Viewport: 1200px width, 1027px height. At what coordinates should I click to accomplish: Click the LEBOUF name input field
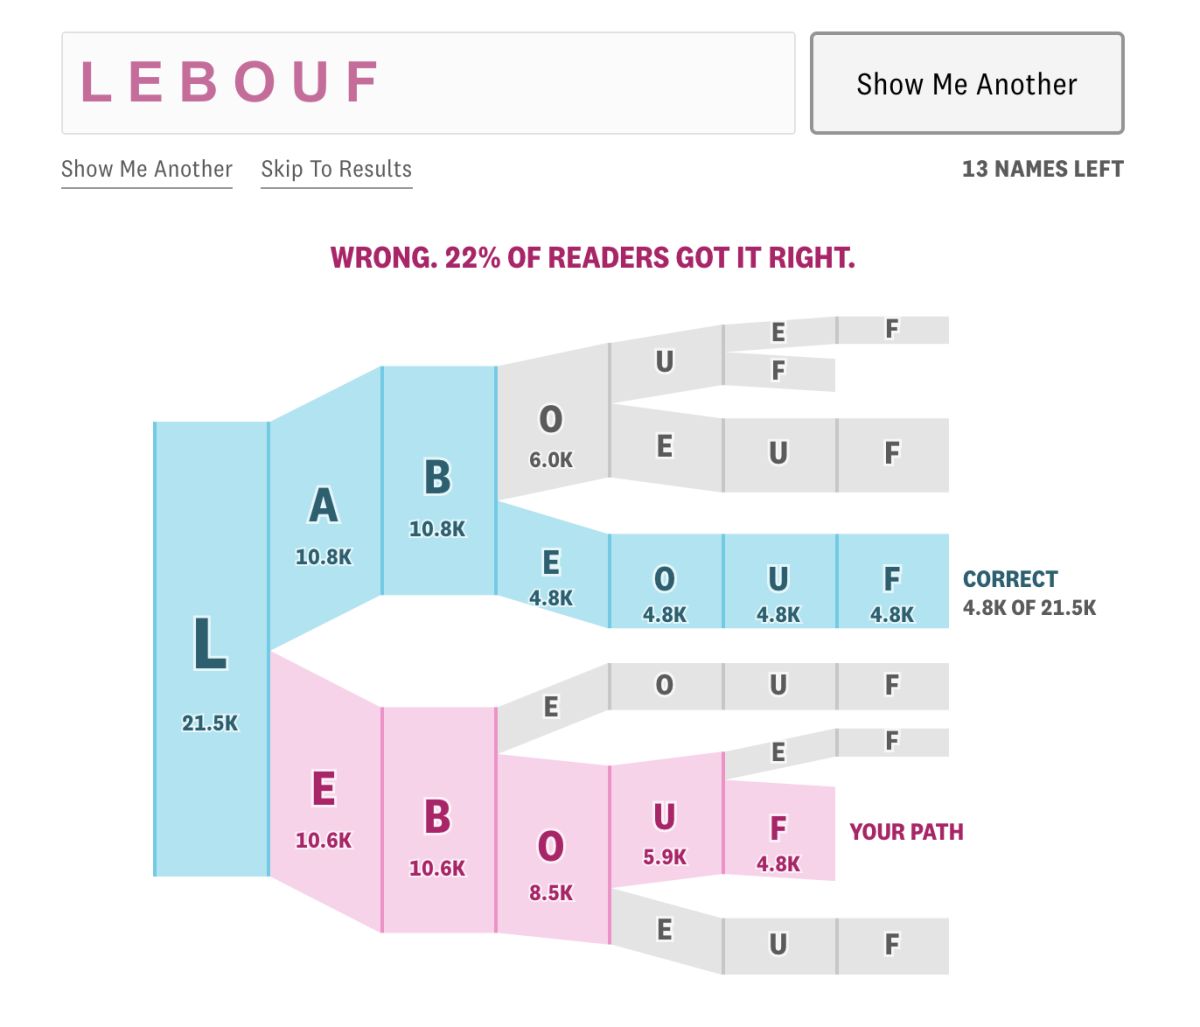click(428, 83)
